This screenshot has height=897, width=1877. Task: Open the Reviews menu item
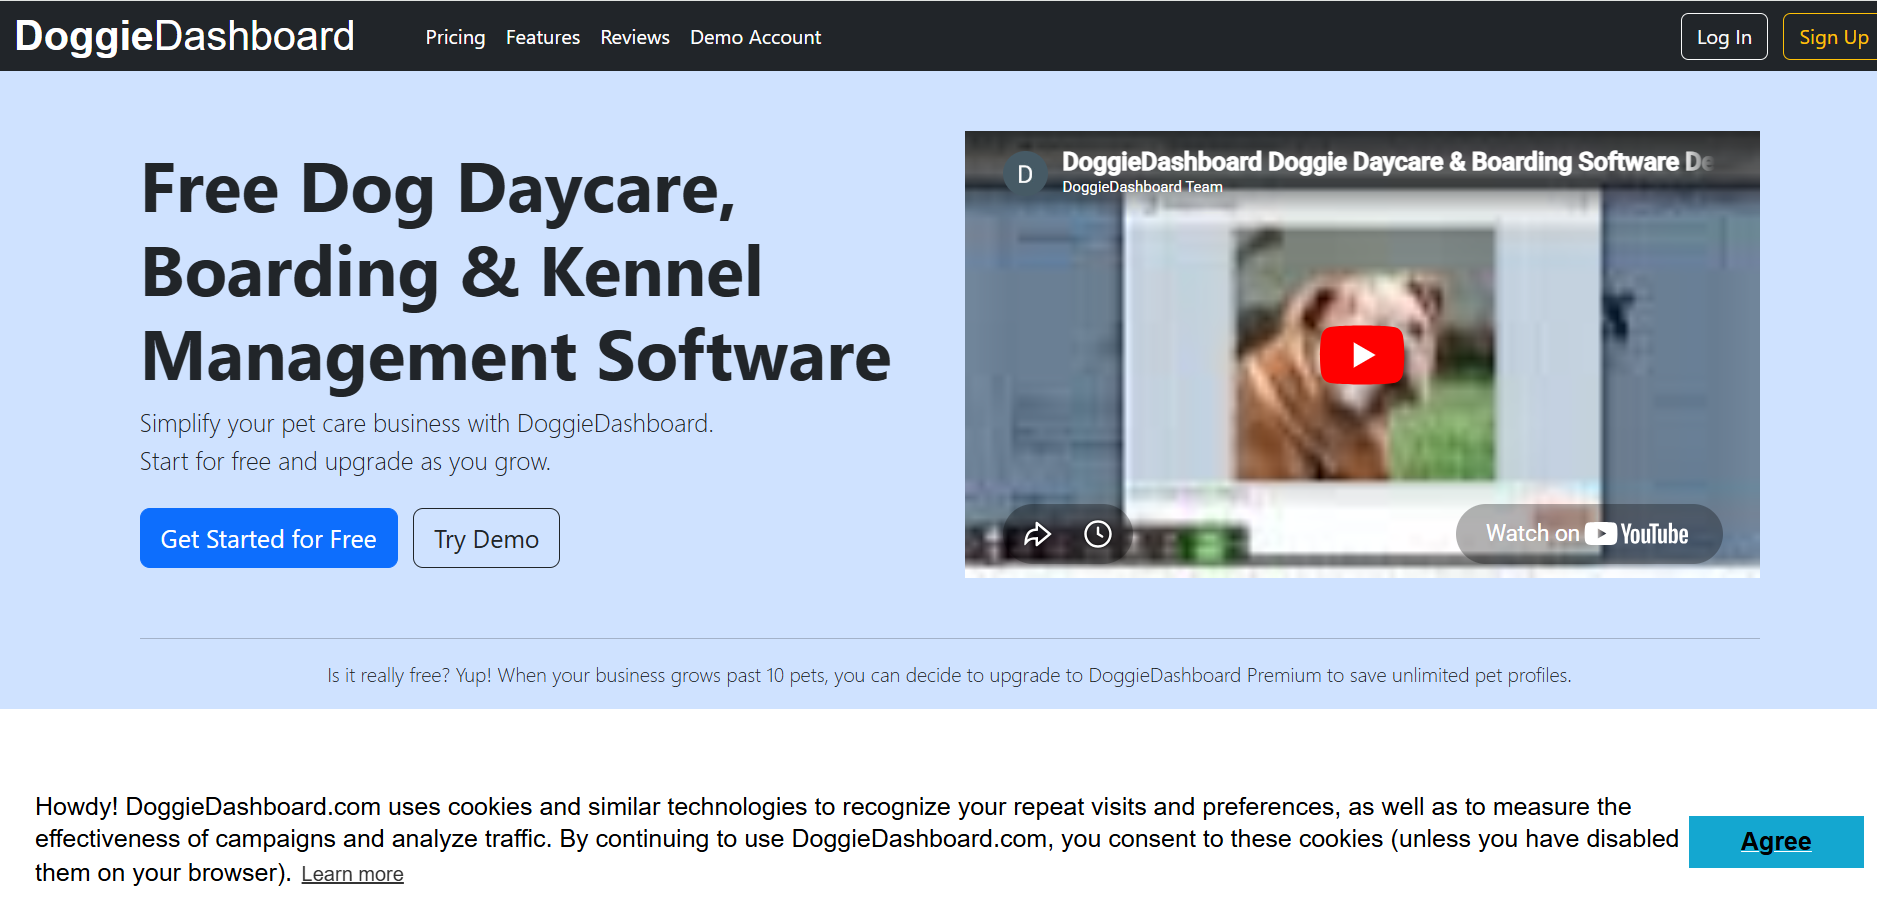pyautogui.click(x=635, y=37)
